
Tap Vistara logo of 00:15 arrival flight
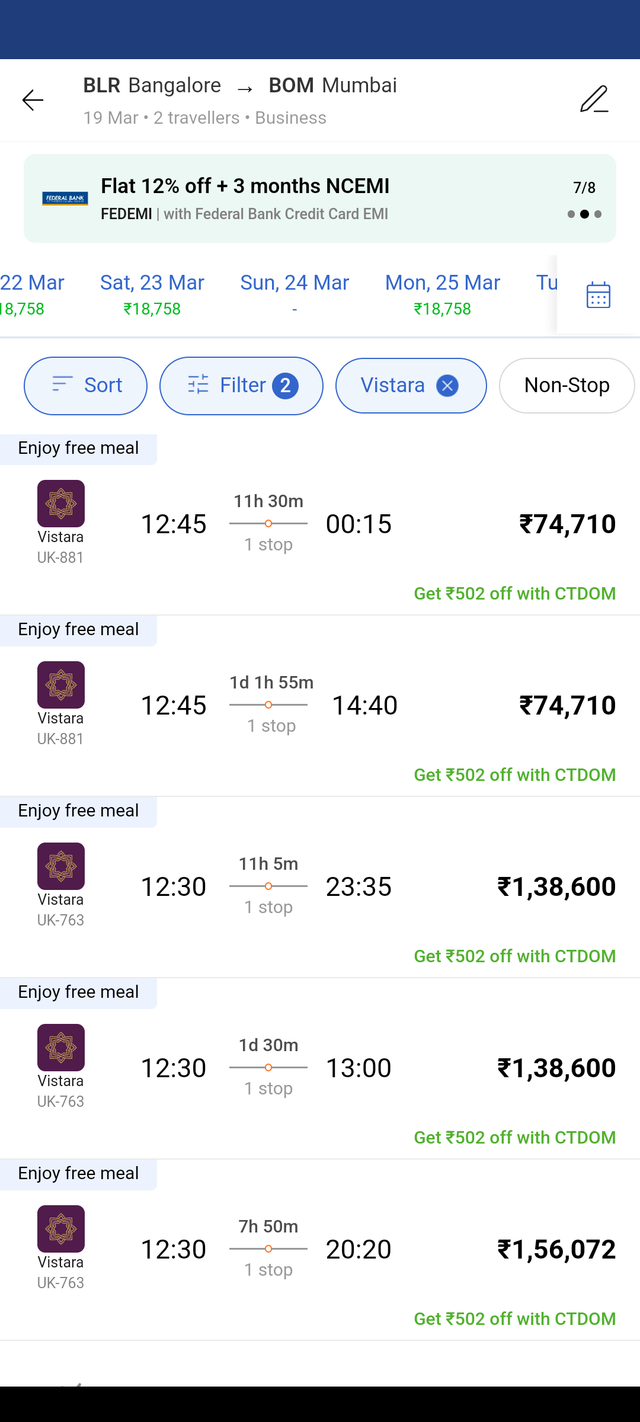61,503
